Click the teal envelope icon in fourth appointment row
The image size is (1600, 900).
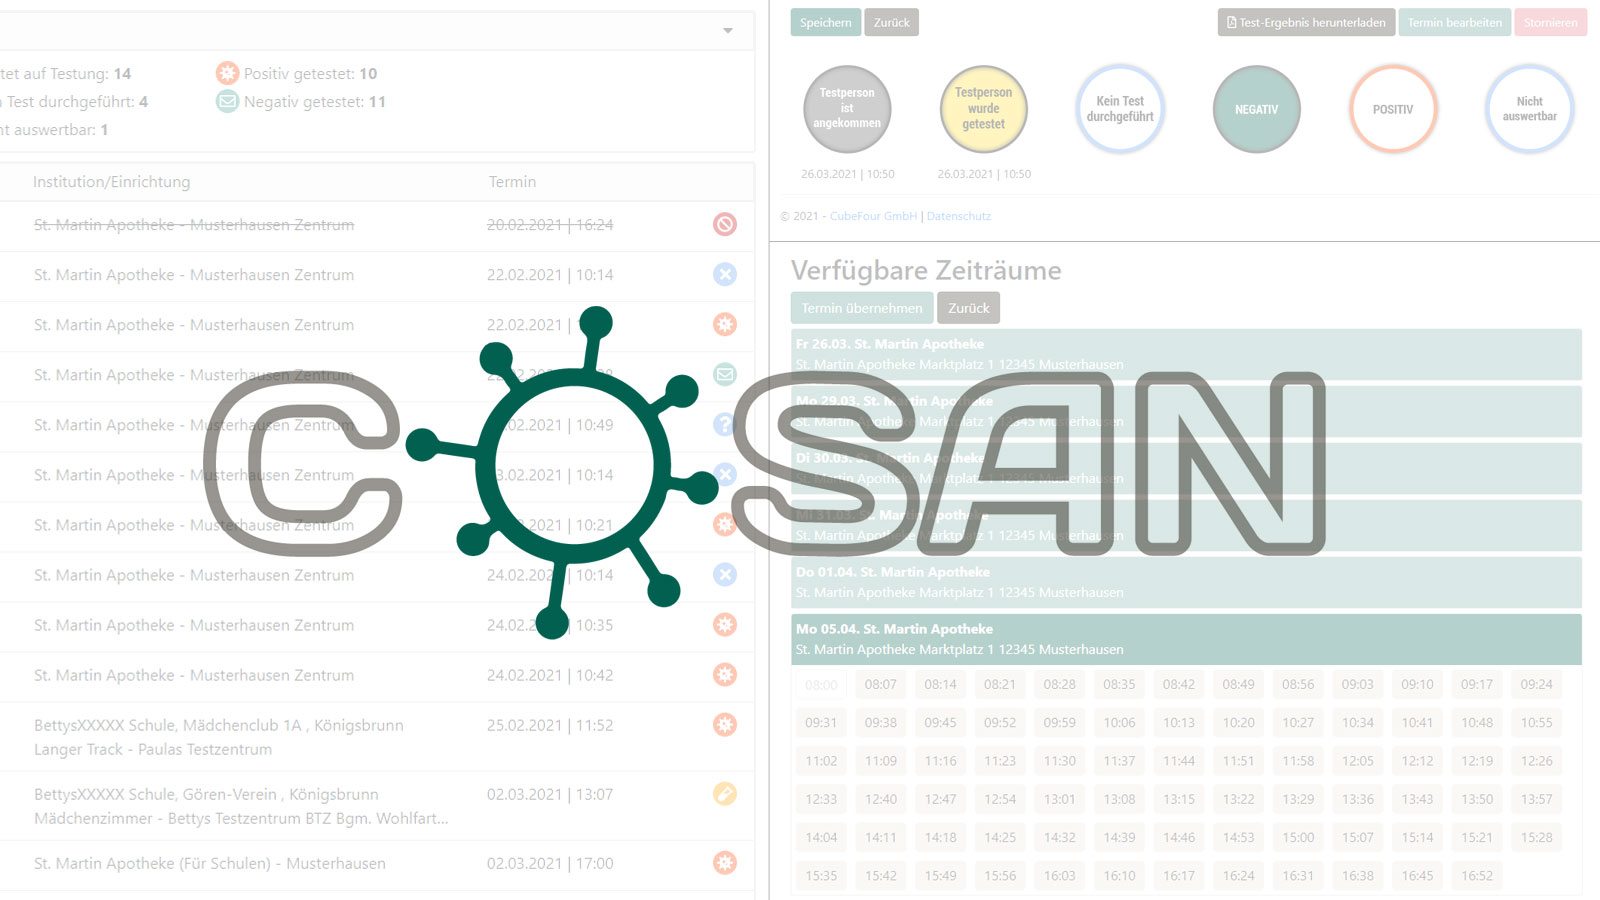click(725, 374)
